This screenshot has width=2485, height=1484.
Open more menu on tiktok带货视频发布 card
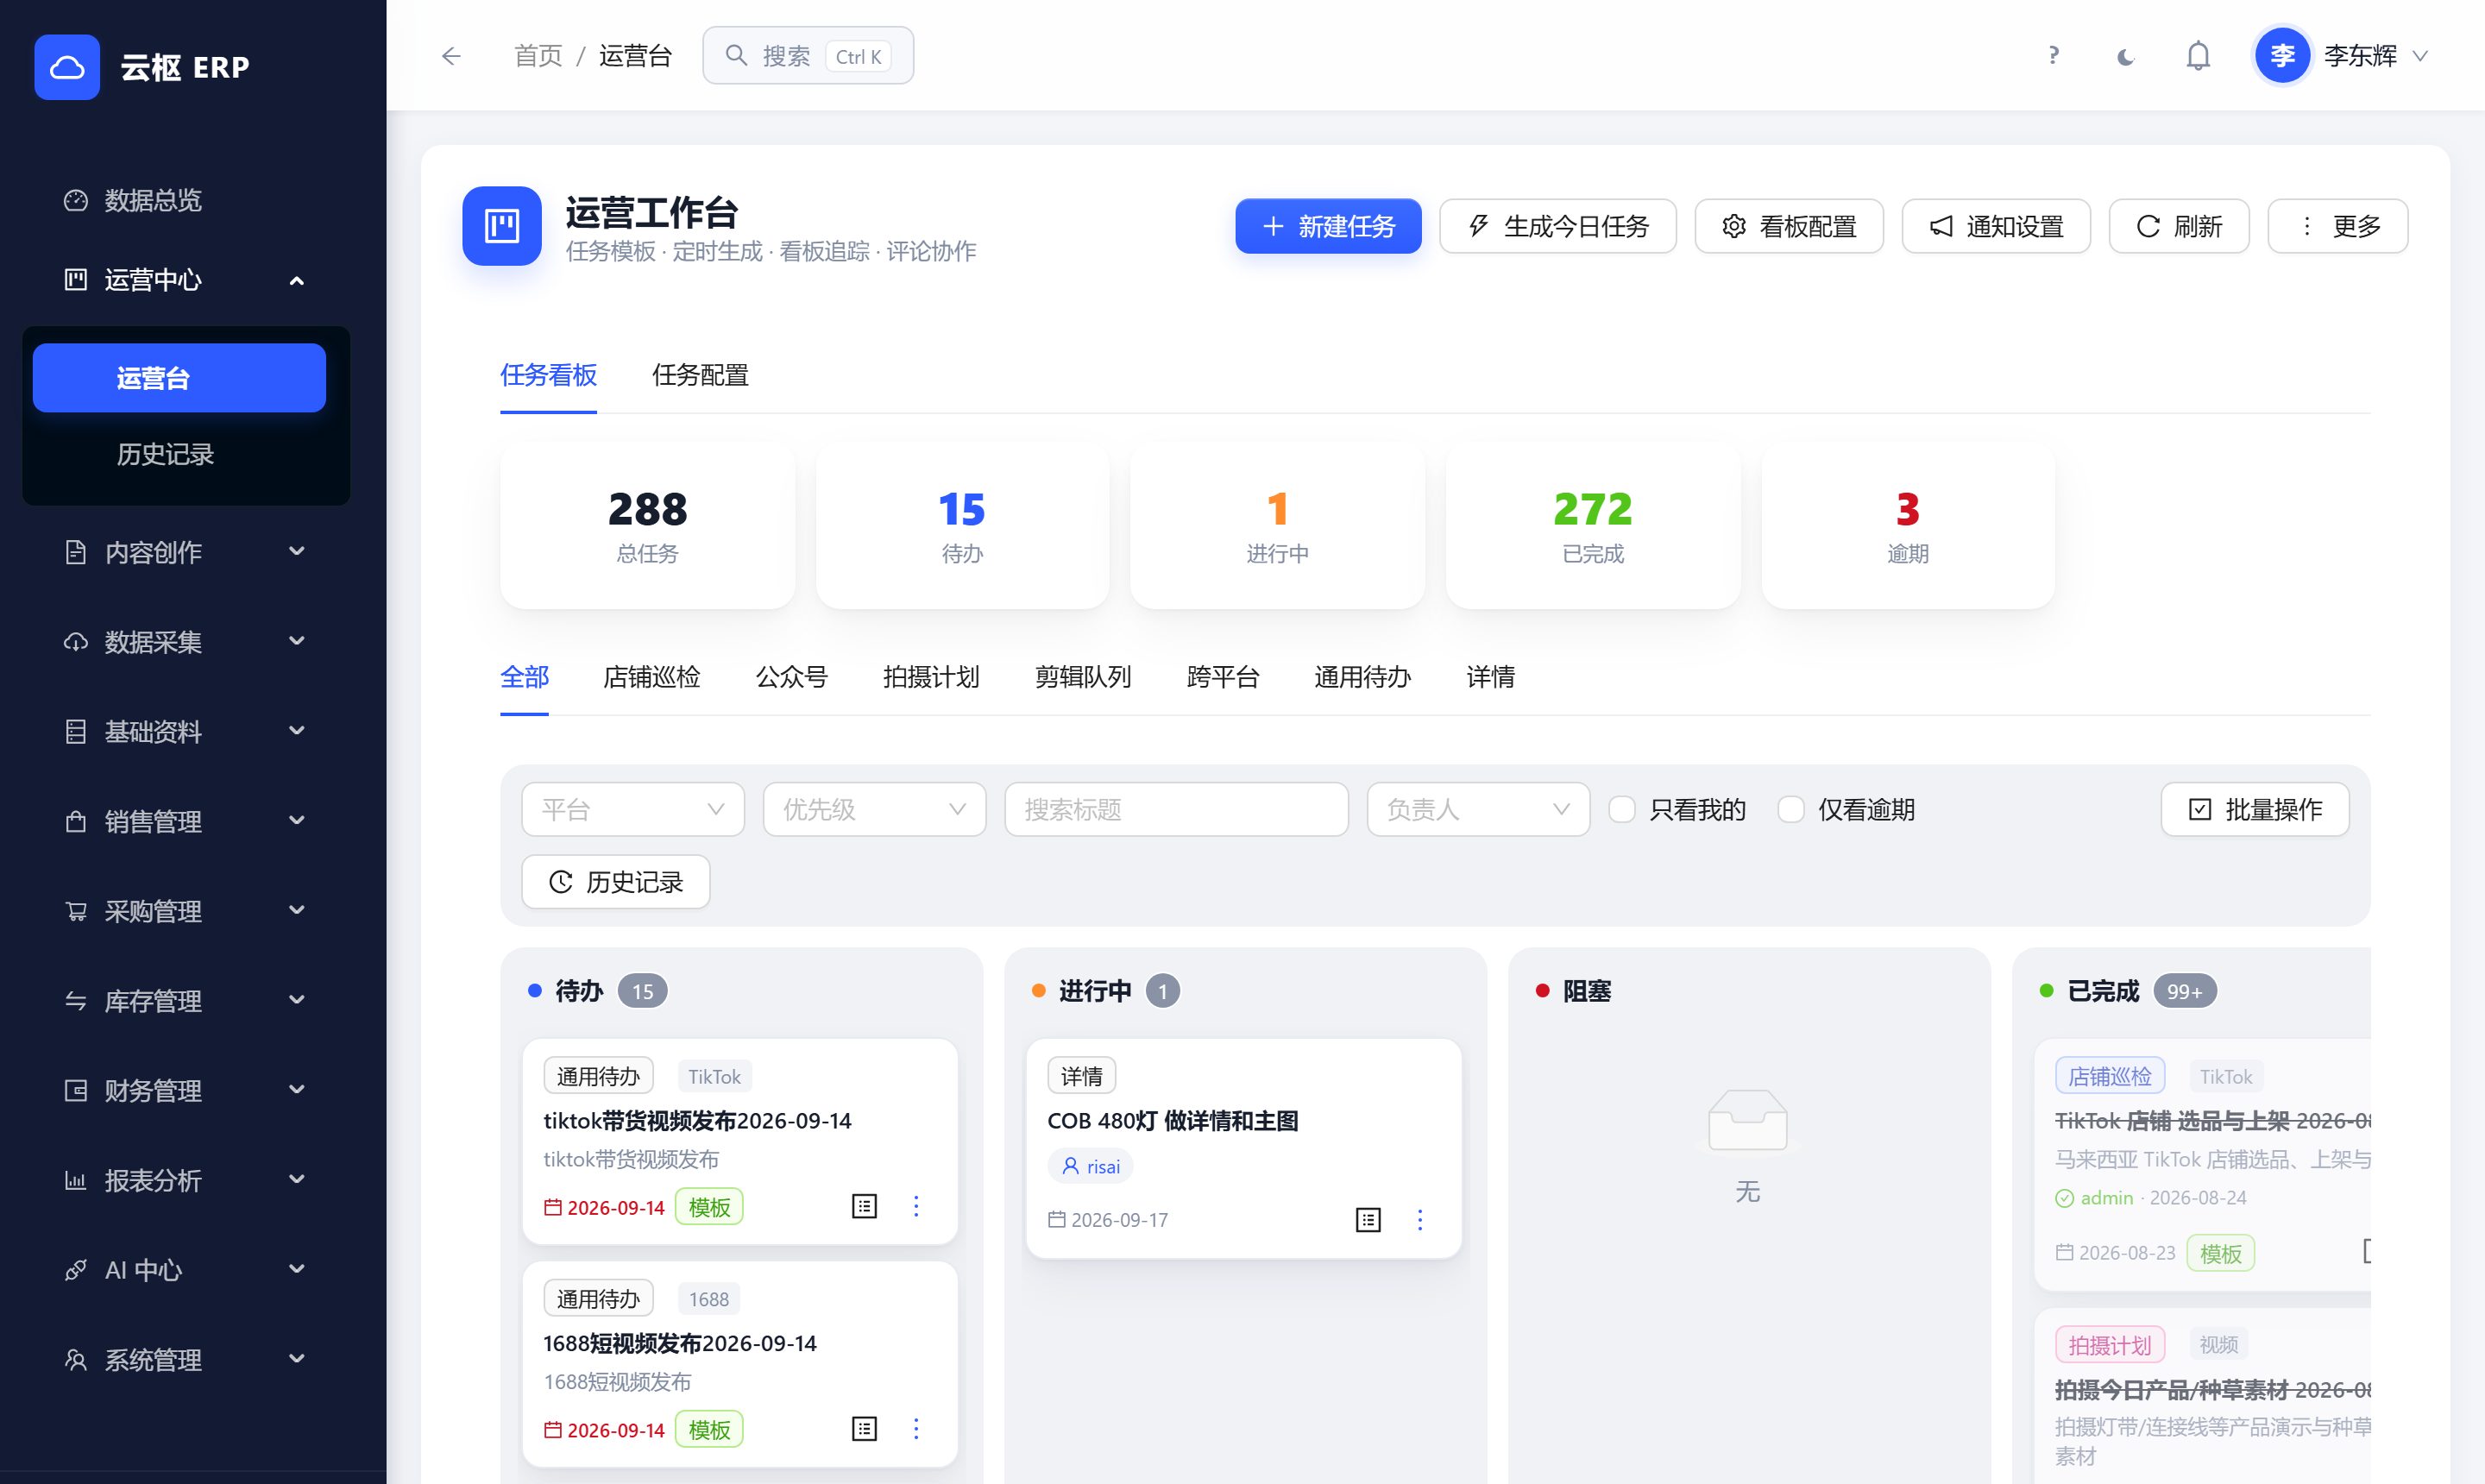pos(916,1206)
